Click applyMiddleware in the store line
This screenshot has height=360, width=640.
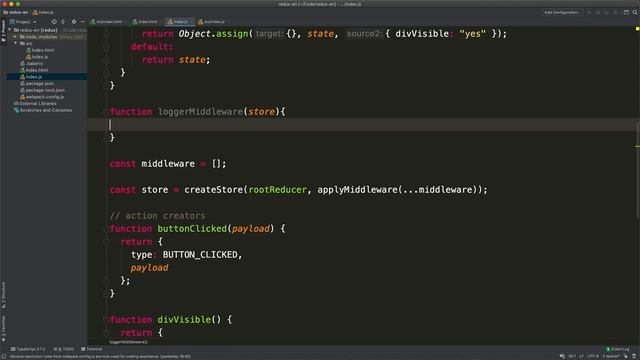point(357,190)
